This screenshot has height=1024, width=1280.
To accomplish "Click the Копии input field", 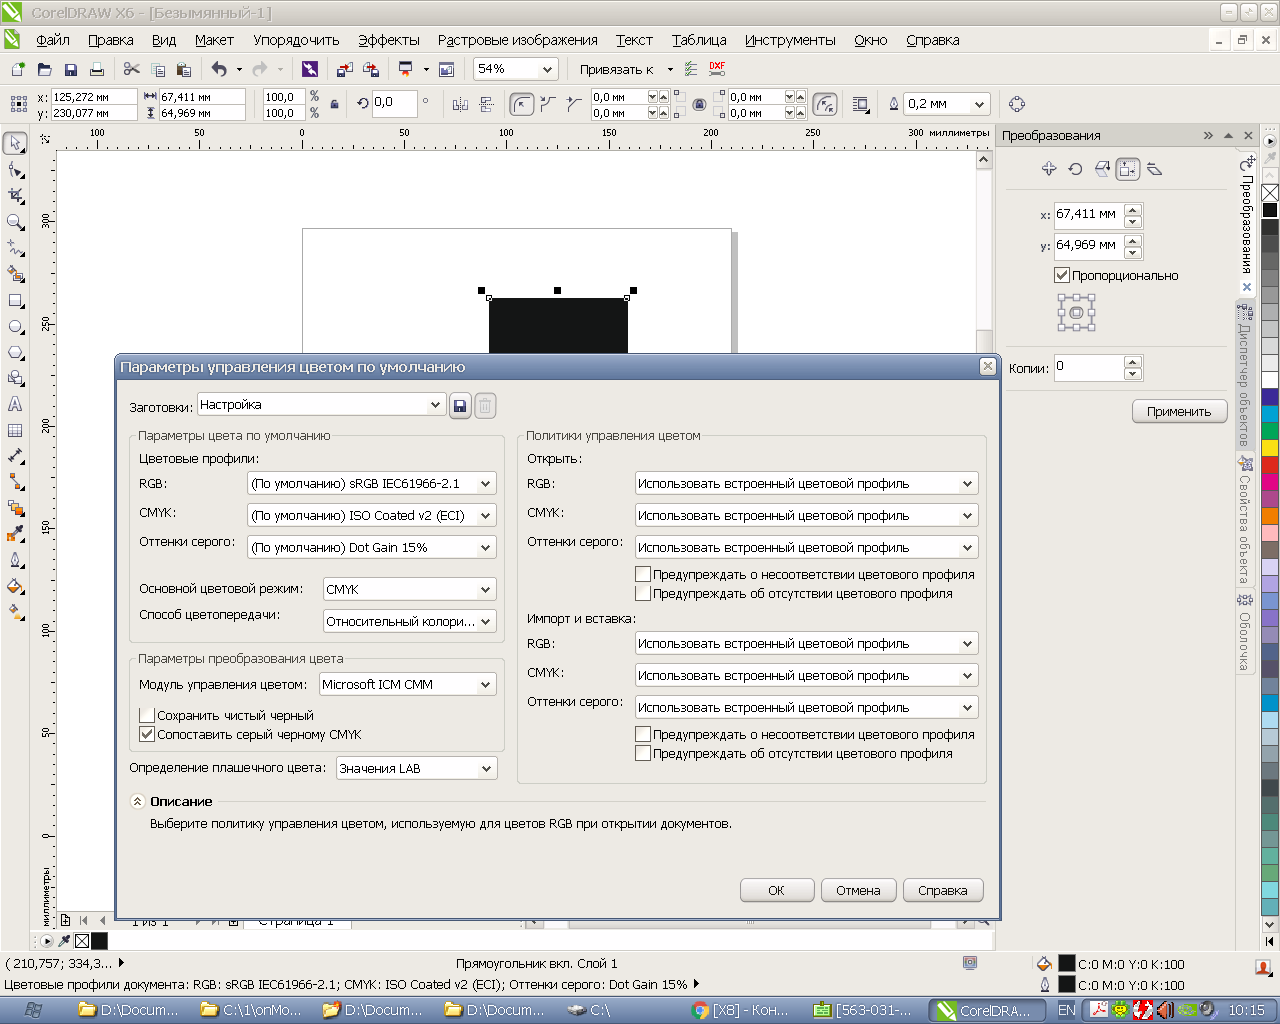I will [1088, 367].
